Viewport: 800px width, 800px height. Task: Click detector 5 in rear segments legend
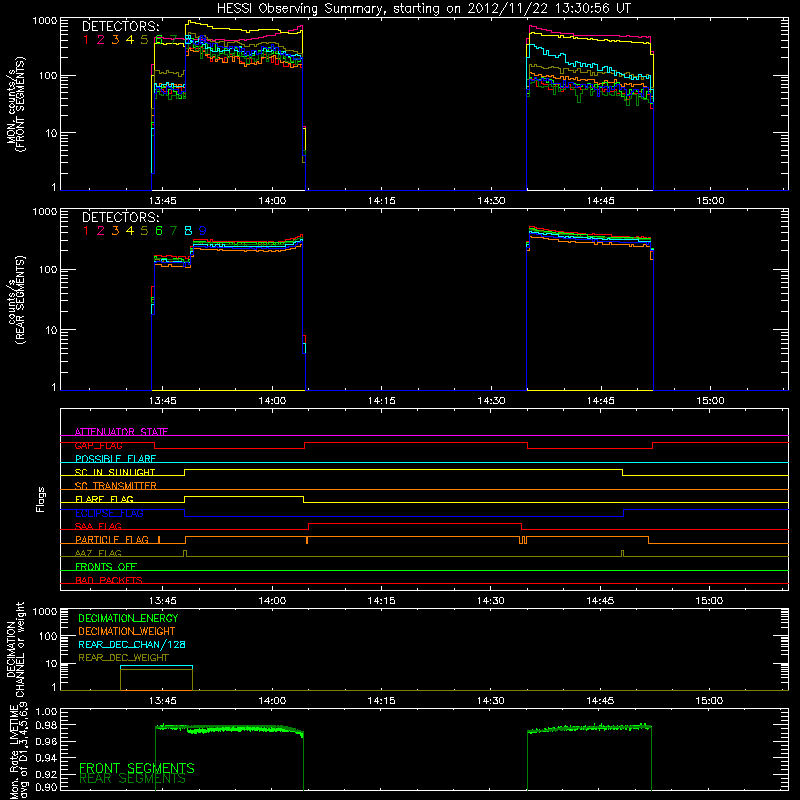coord(144,231)
